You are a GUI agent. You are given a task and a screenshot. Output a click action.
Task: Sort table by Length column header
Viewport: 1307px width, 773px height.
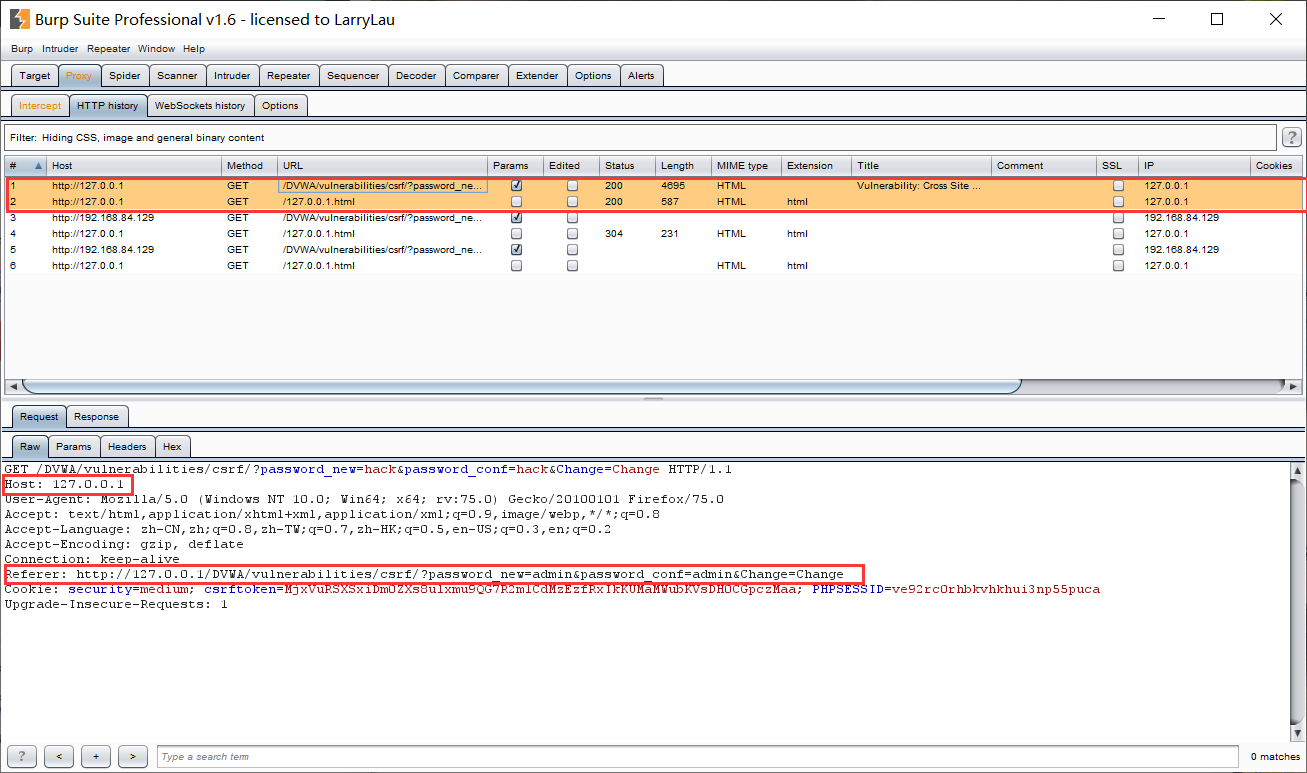pyautogui.click(x=683, y=166)
